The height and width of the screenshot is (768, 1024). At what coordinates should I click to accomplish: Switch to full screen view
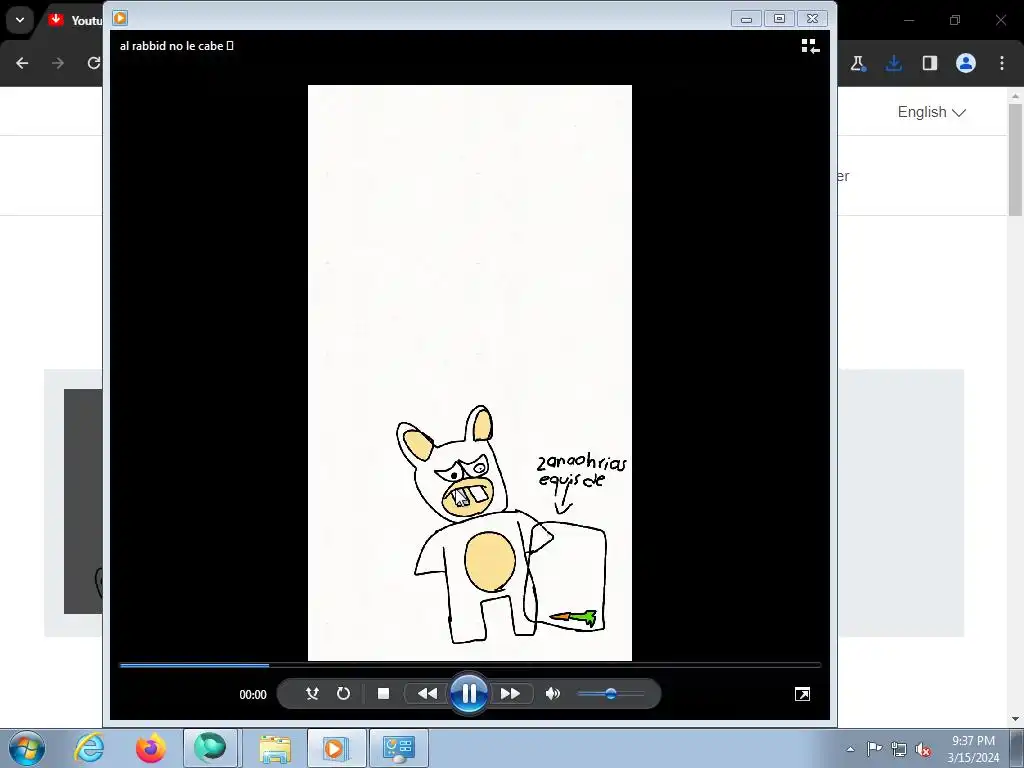coord(803,694)
